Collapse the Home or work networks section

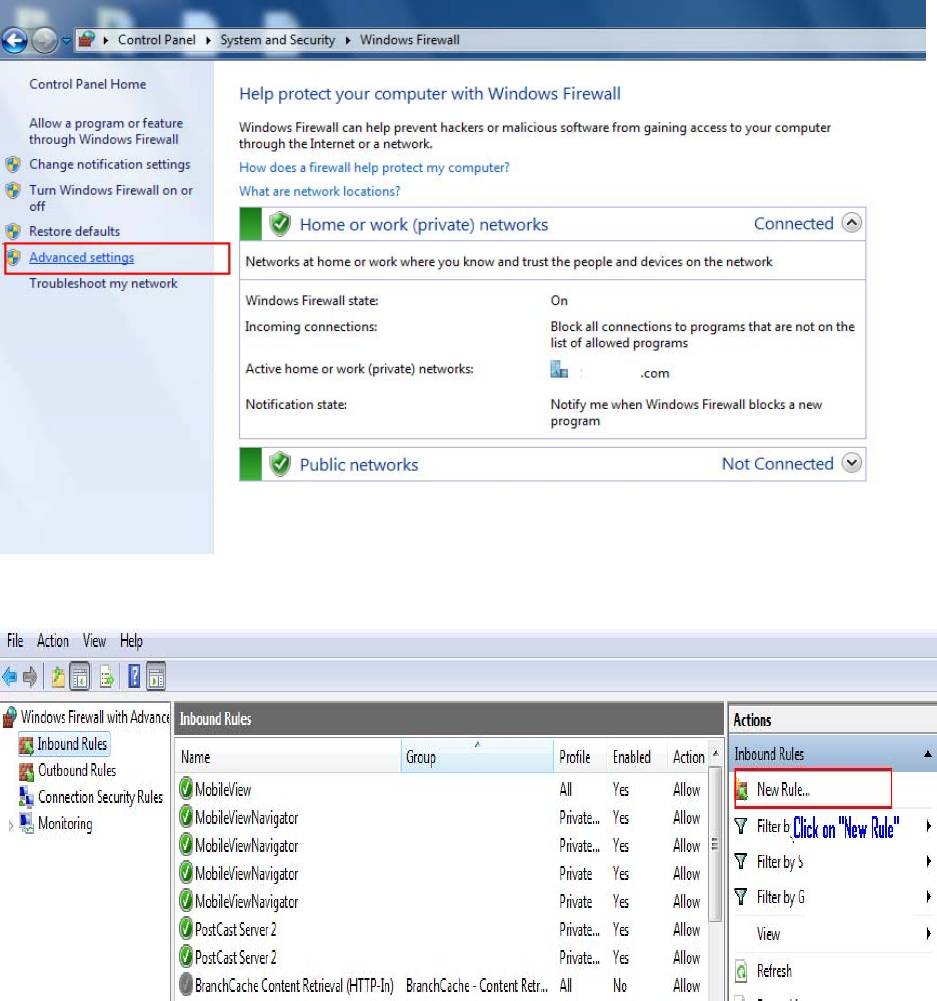pos(851,223)
